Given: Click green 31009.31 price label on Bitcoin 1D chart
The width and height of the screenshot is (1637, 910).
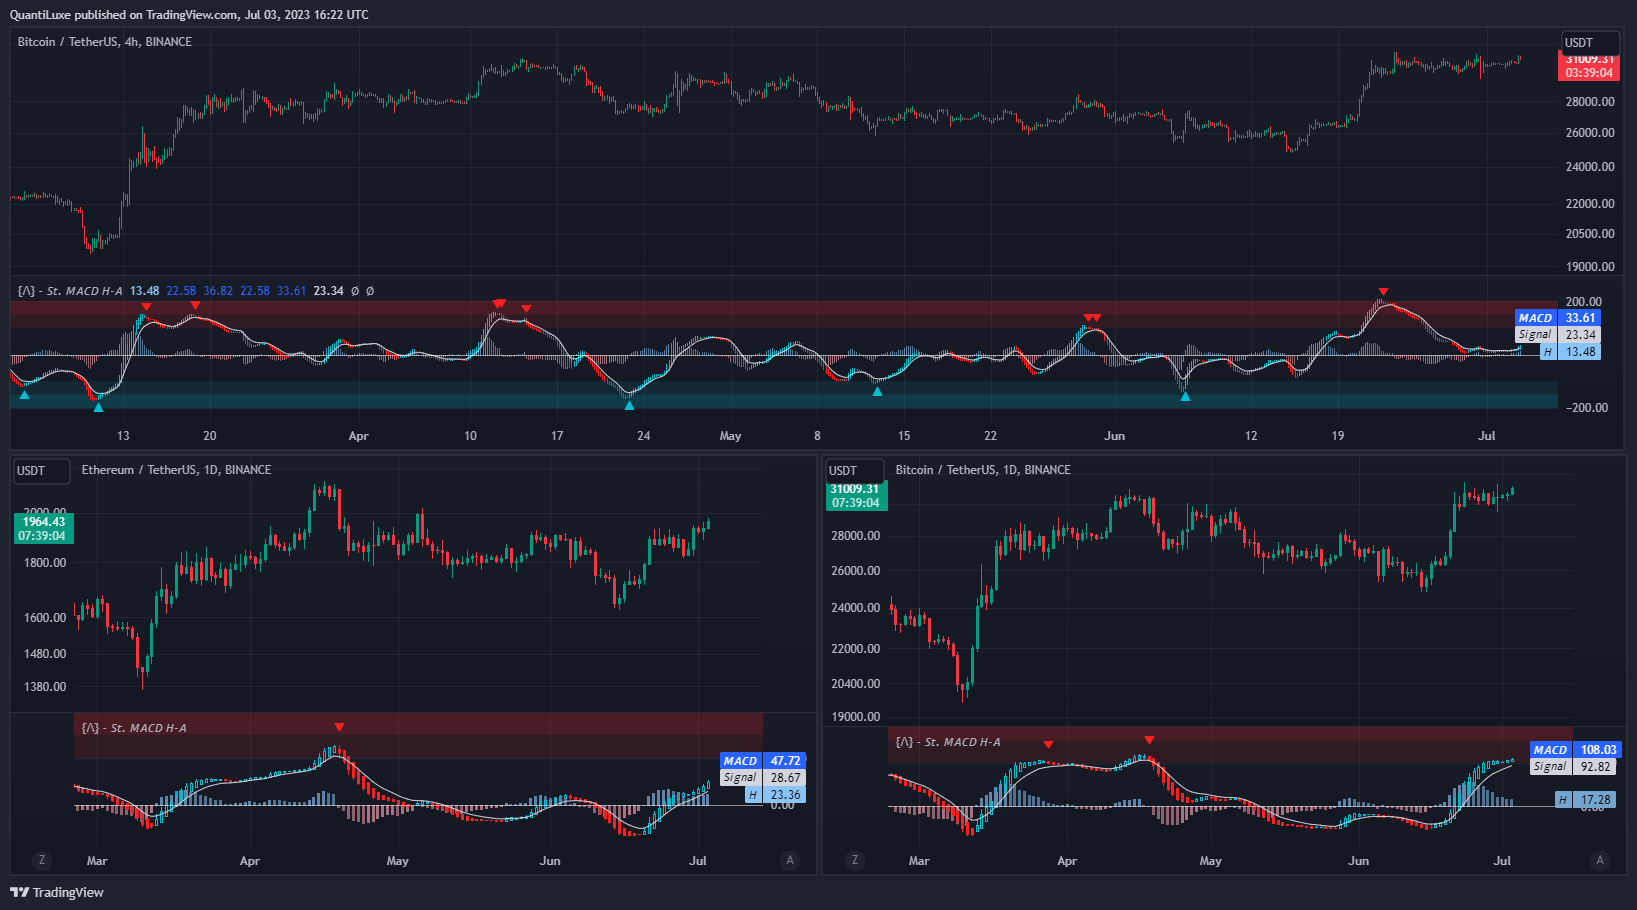Looking at the screenshot, I should [x=856, y=496].
